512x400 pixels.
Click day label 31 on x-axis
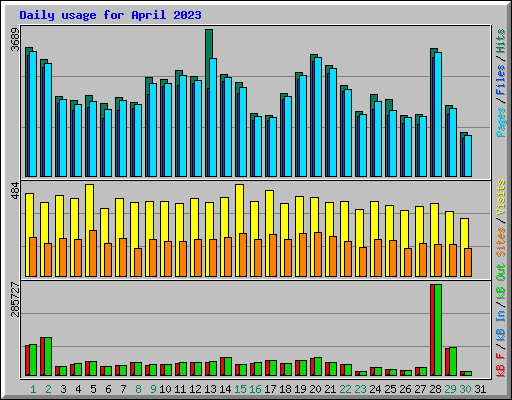pyautogui.click(x=480, y=389)
